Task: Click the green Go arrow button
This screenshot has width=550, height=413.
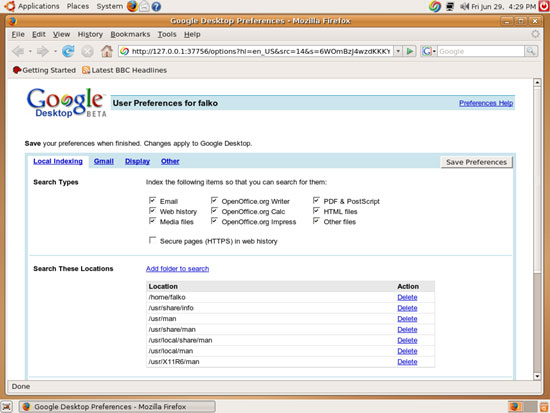Action: (x=409, y=51)
